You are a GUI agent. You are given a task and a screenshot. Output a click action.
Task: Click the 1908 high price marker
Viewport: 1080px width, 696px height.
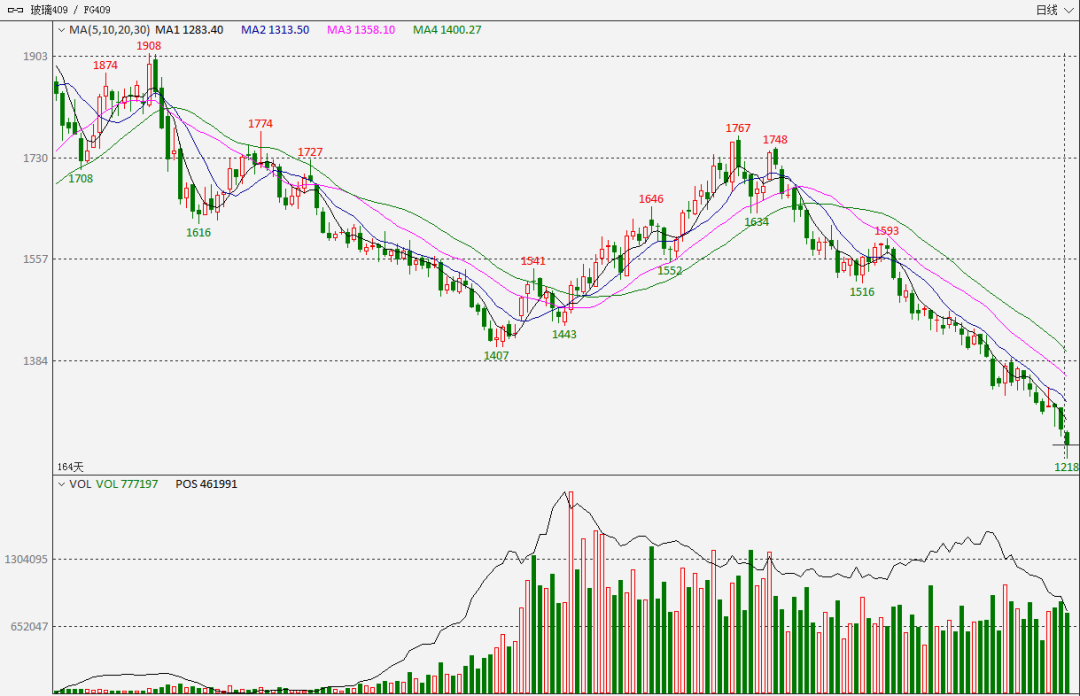[149, 46]
